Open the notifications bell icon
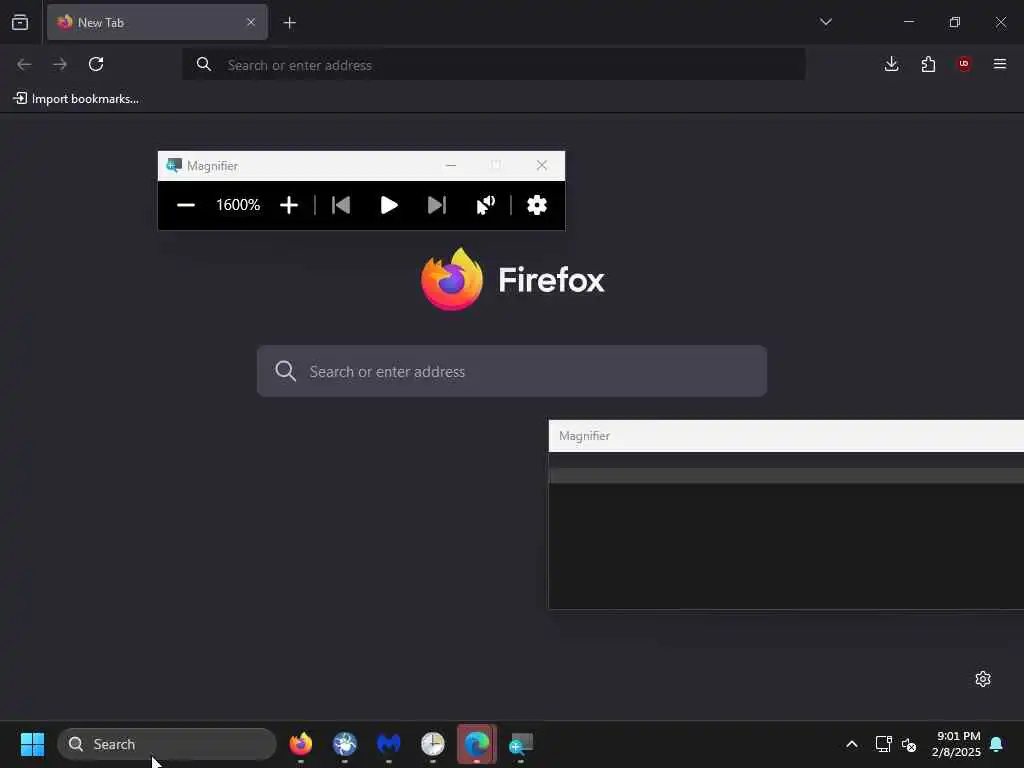 997,744
